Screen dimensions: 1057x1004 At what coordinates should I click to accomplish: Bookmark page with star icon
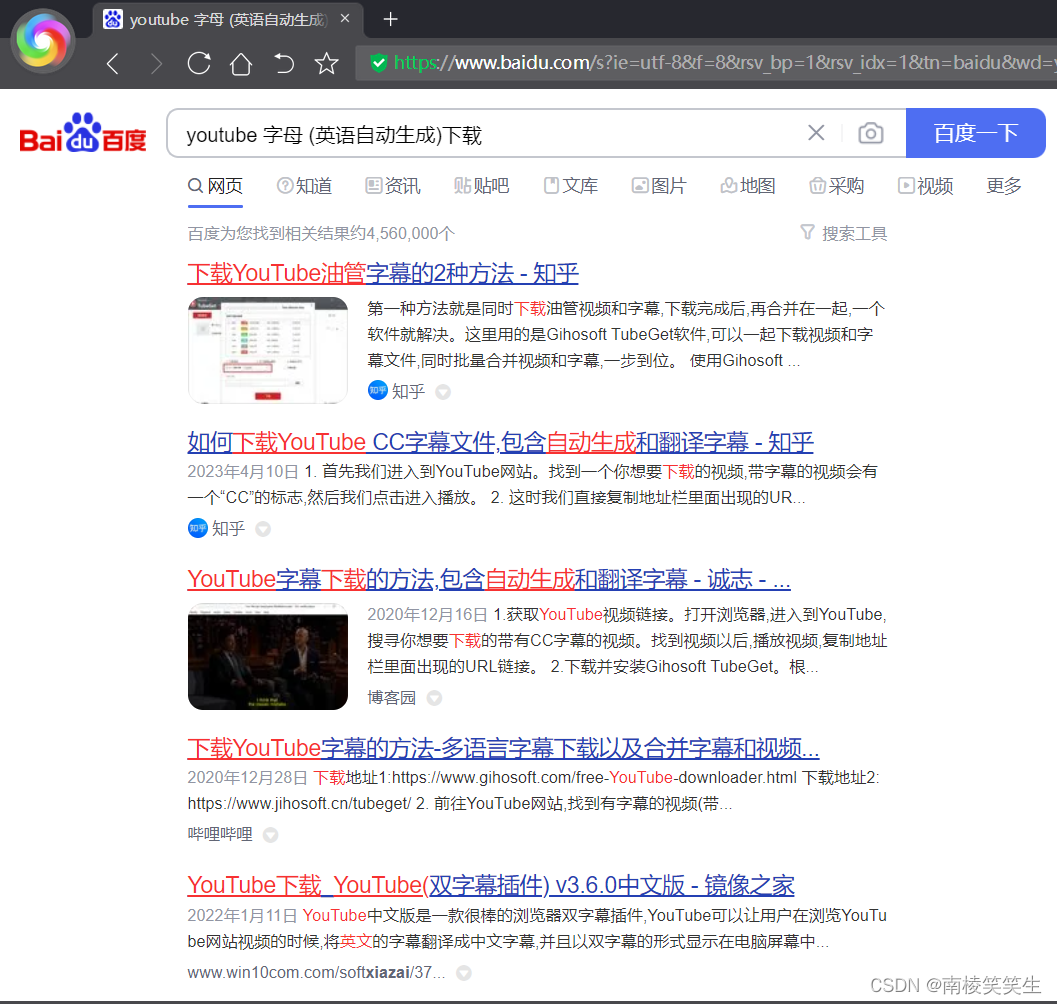pyautogui.click(x=326, y=63)
